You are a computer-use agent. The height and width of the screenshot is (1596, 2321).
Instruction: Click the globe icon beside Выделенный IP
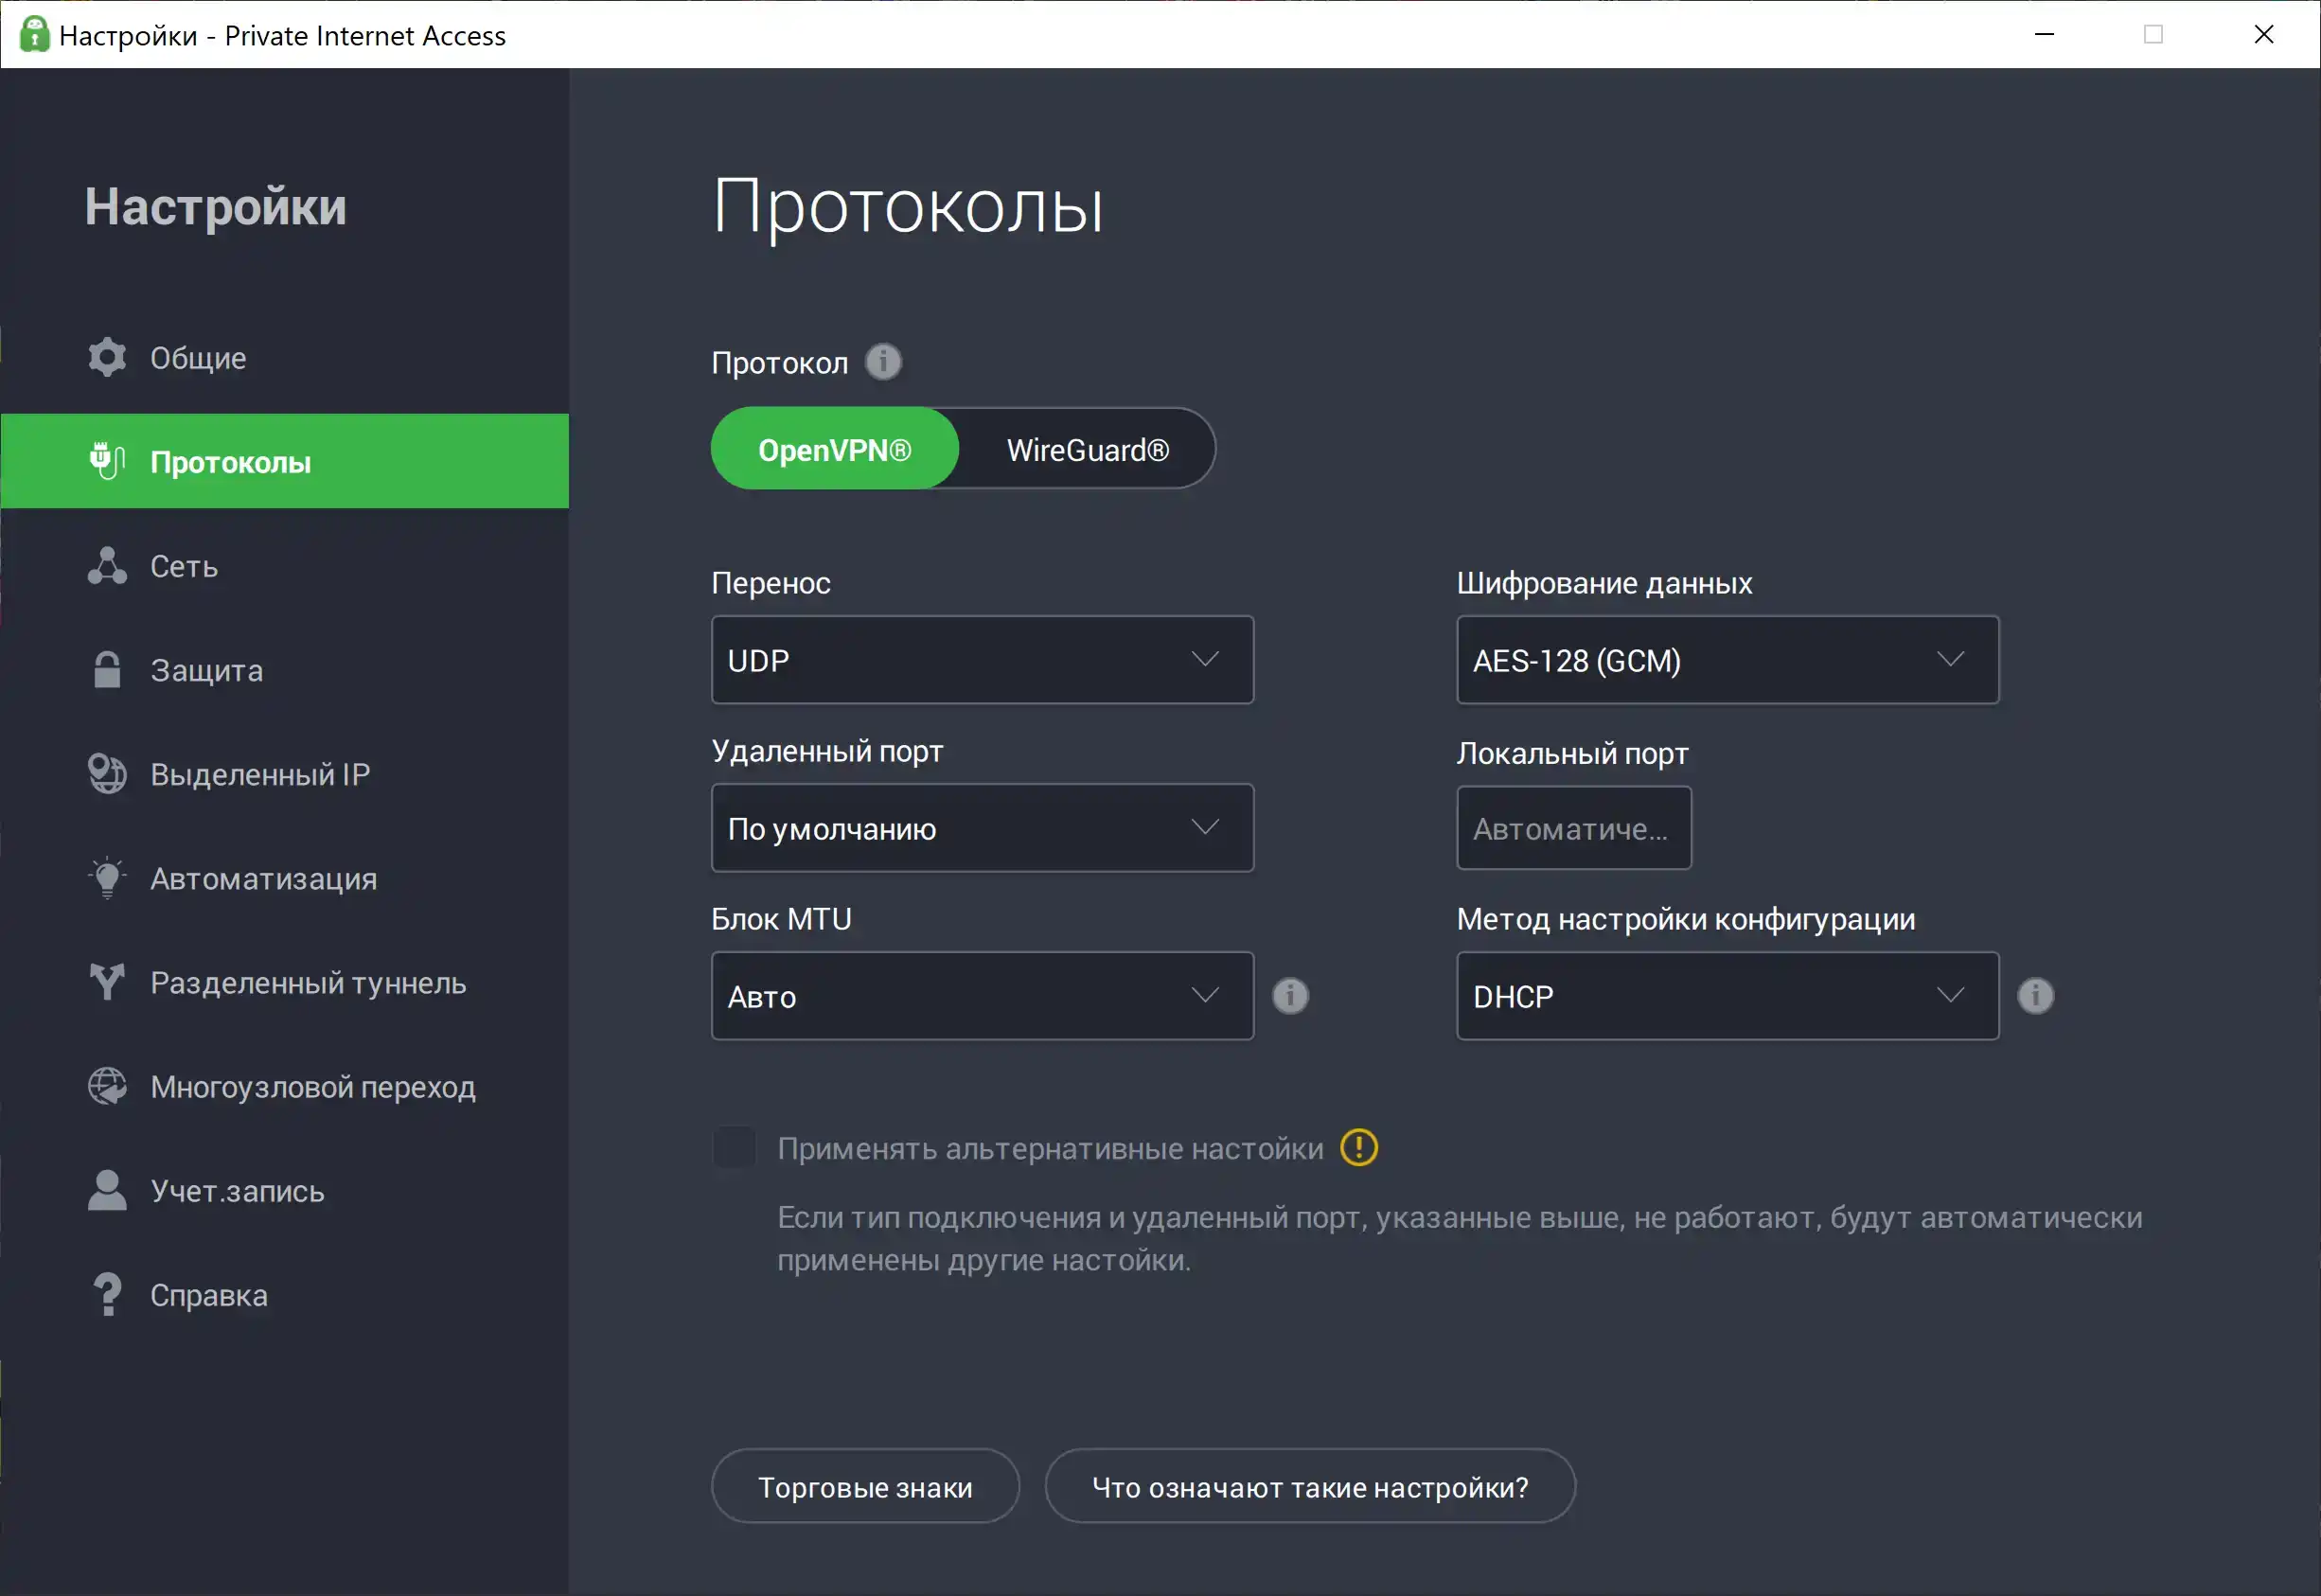(107, 774)
